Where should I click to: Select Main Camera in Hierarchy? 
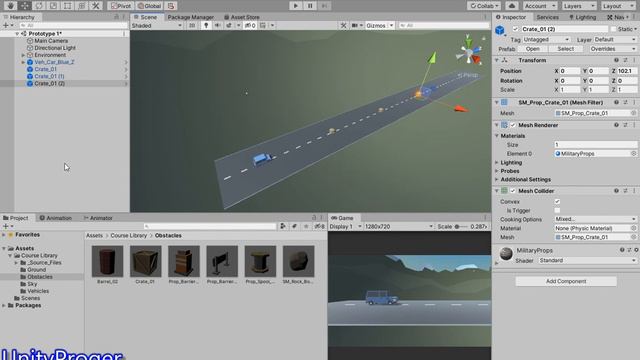(x=51, y=41)
